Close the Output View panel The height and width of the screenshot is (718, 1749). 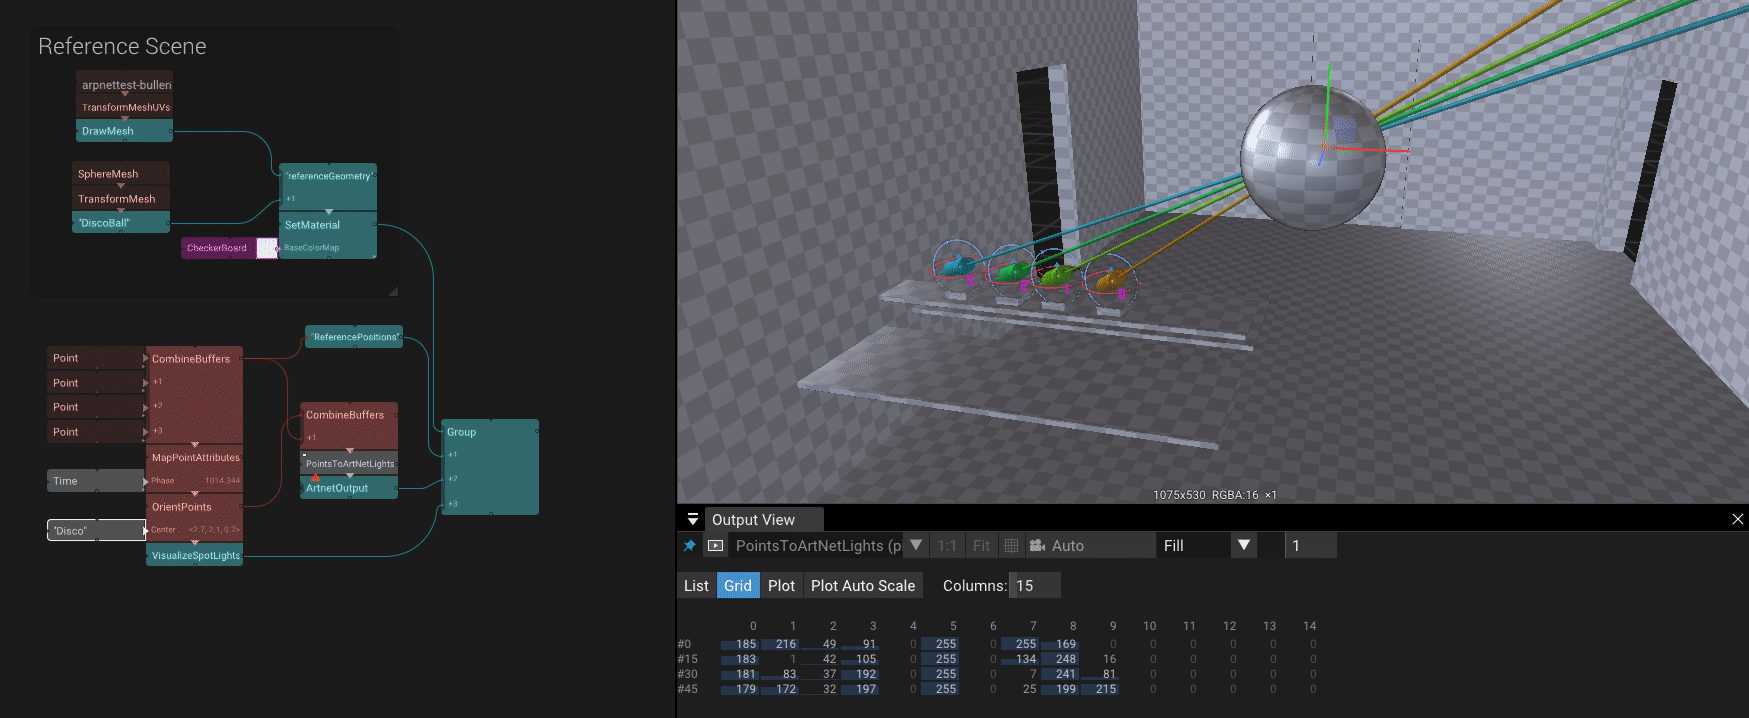(1737, 519)
